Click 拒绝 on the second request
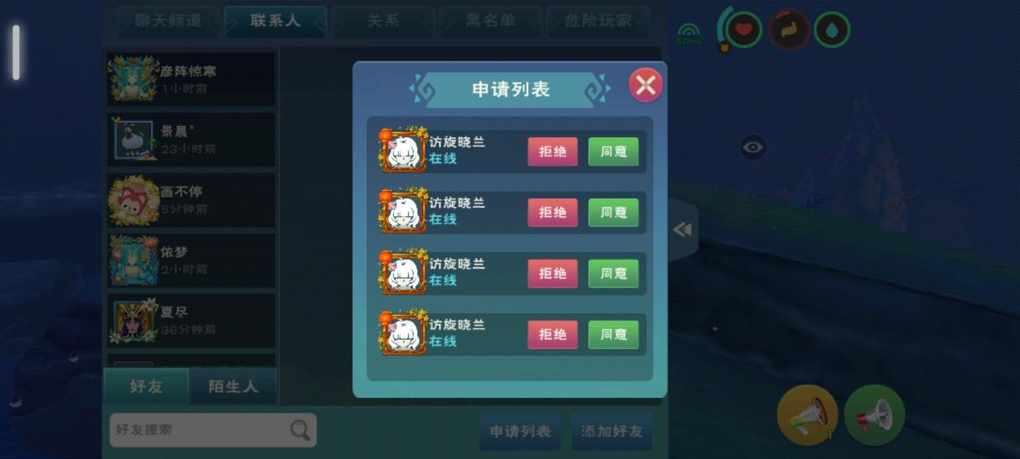Screen dimensions: 1020x459 coord(552,213)
